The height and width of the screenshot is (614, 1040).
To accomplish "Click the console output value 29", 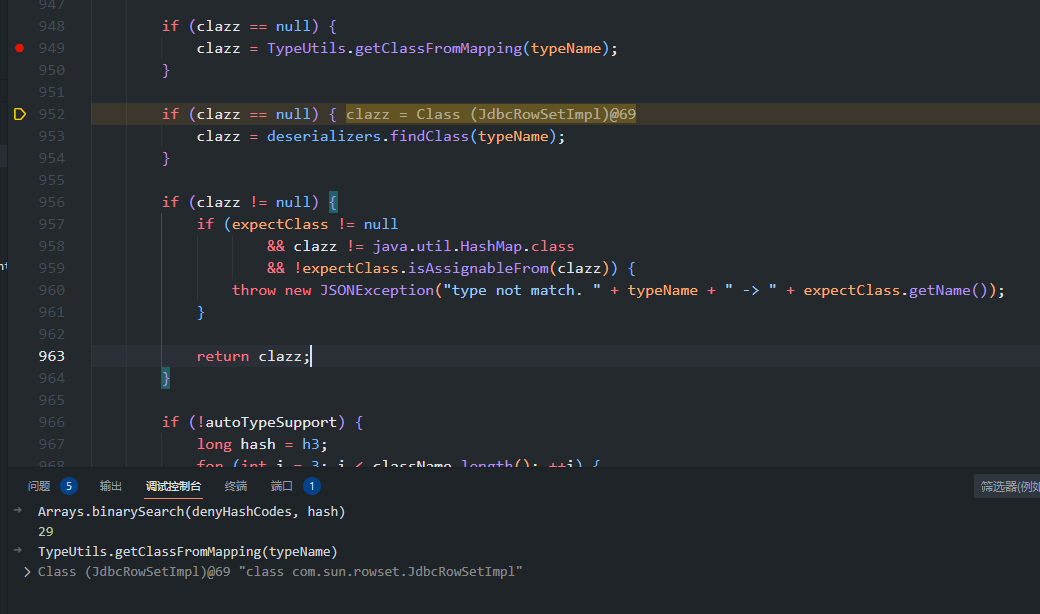I will [46, 531].
